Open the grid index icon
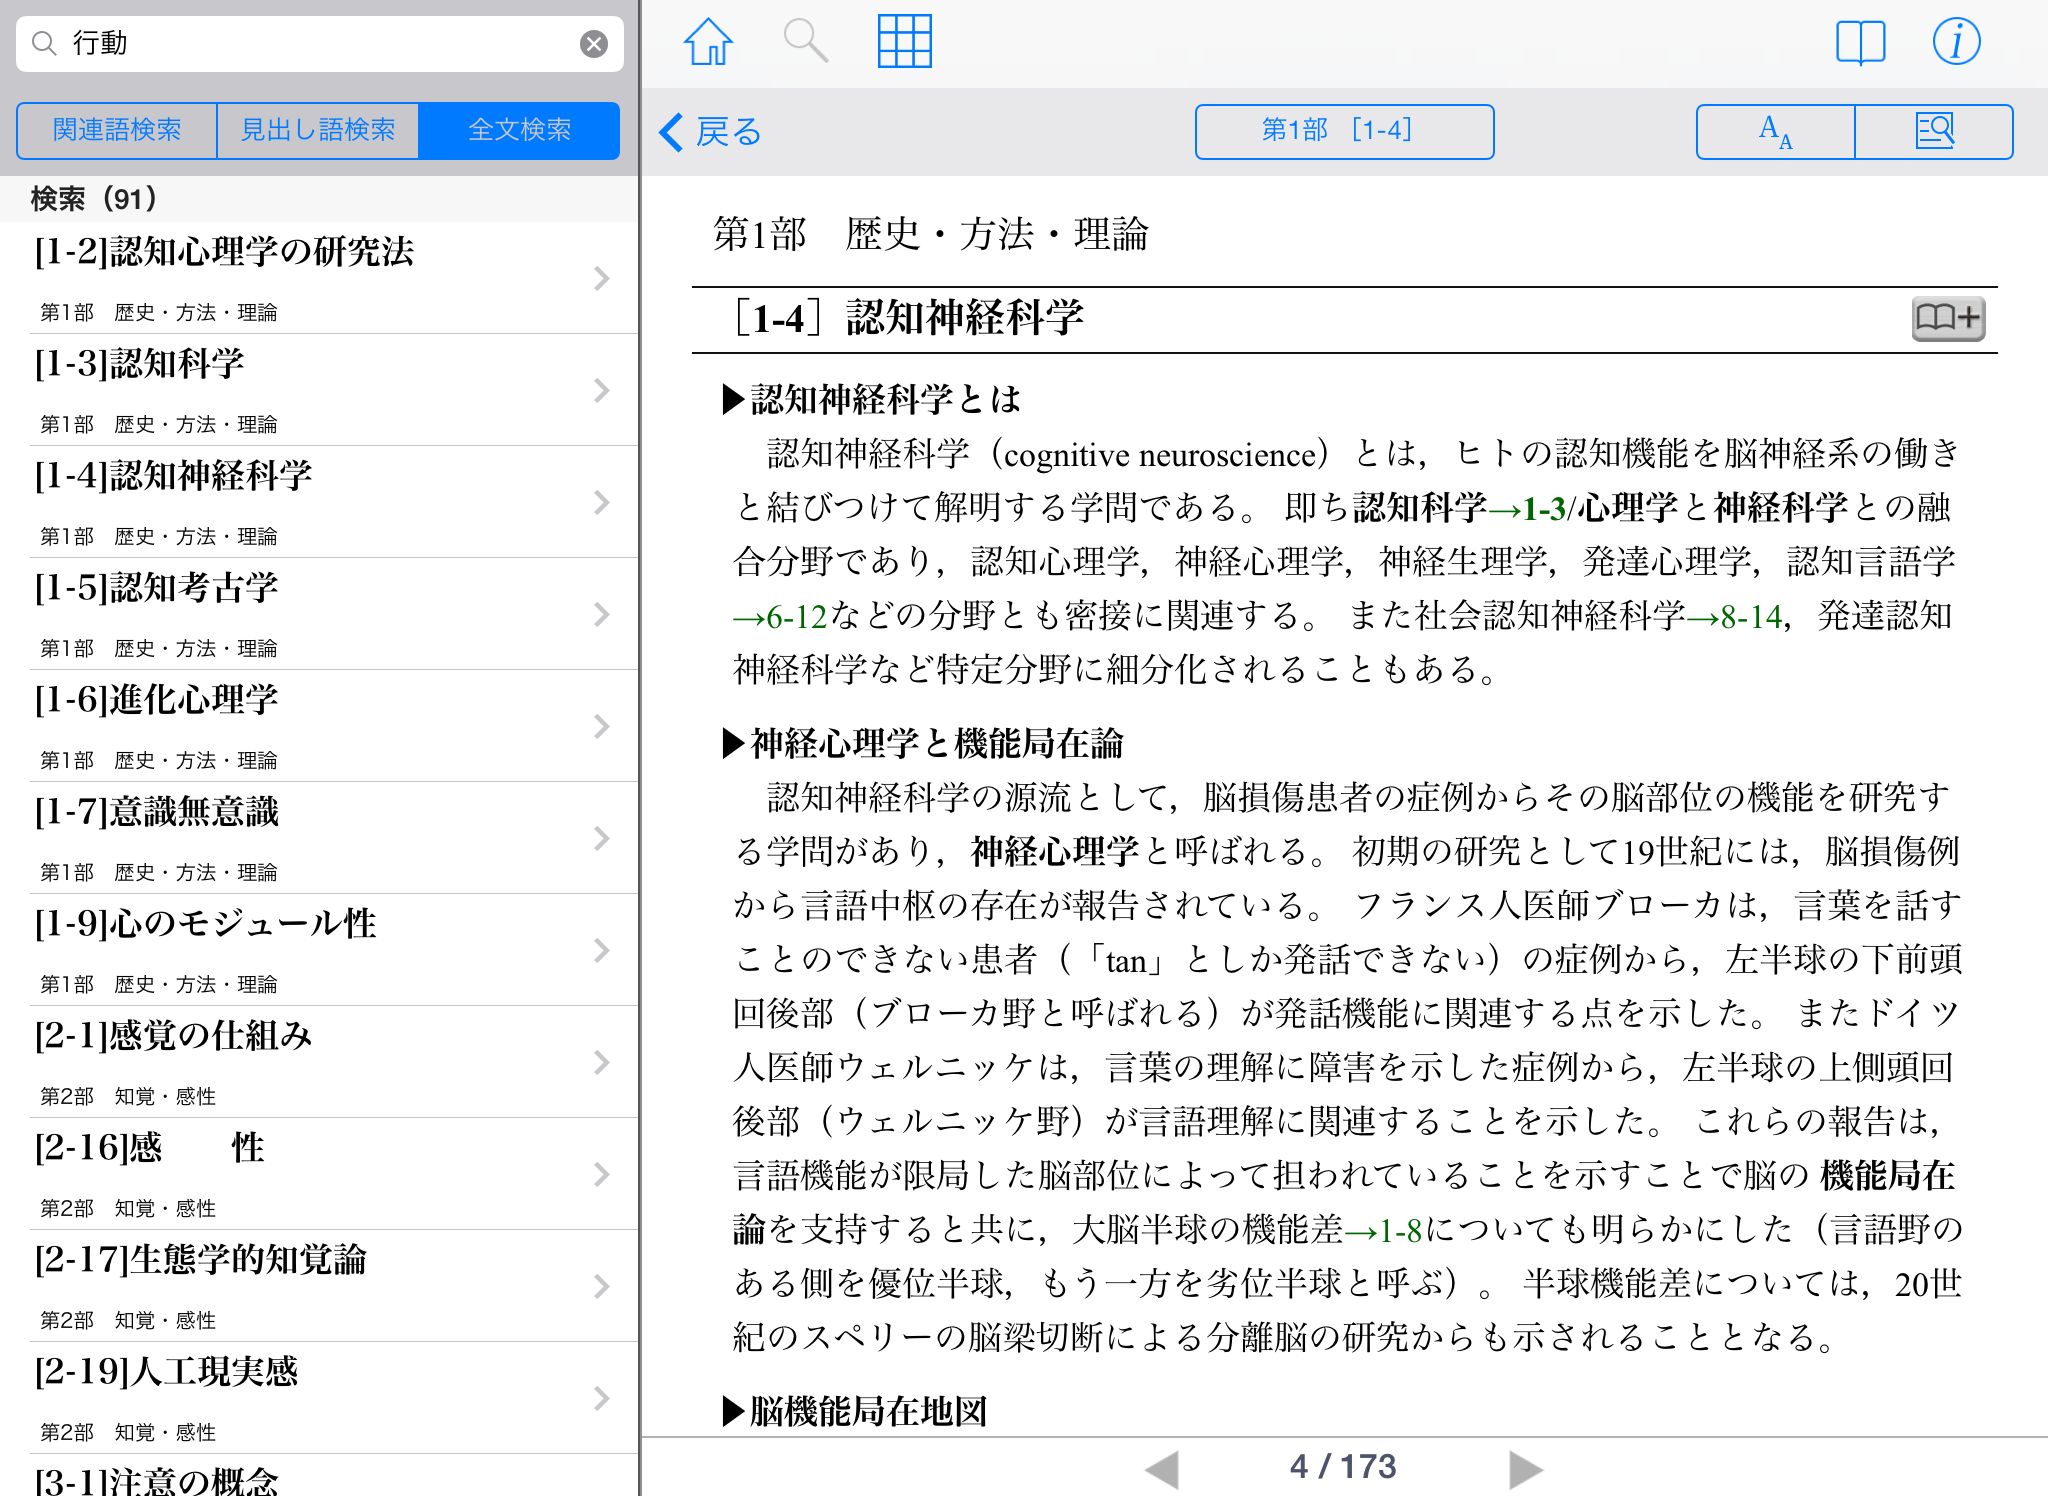The height and width of the screenshot is (1496, 2048). tap(904, 42)
